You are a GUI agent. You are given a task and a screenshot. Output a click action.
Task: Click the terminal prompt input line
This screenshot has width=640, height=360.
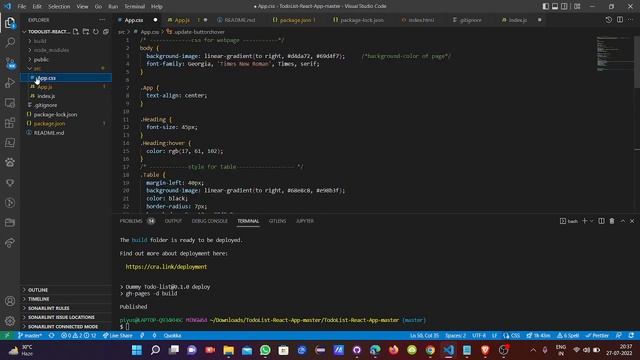click(x=127, y=327)
